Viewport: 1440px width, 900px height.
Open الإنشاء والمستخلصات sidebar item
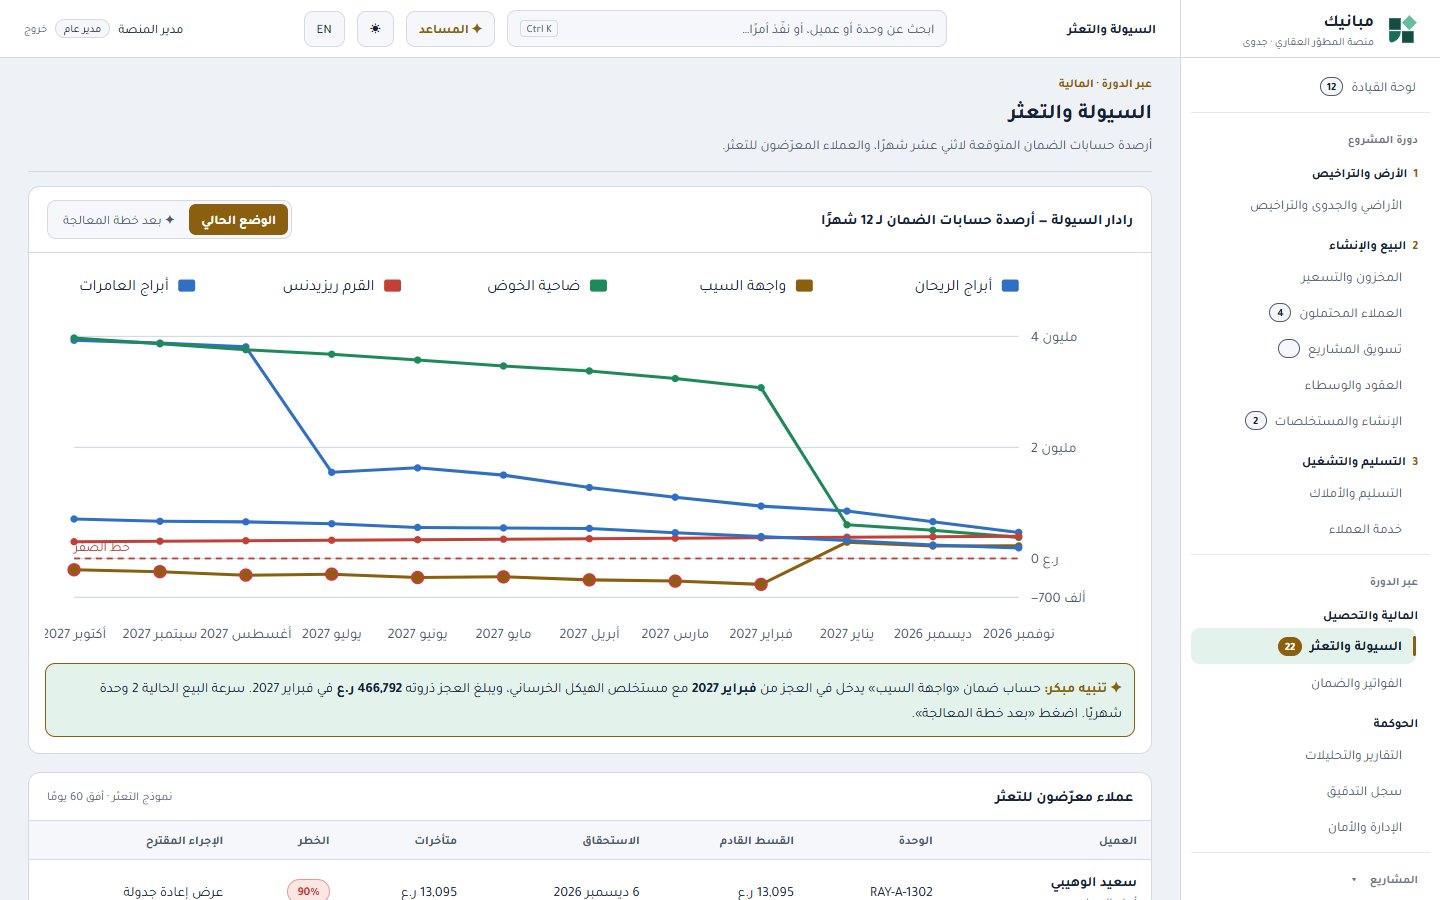[1305, 421]
